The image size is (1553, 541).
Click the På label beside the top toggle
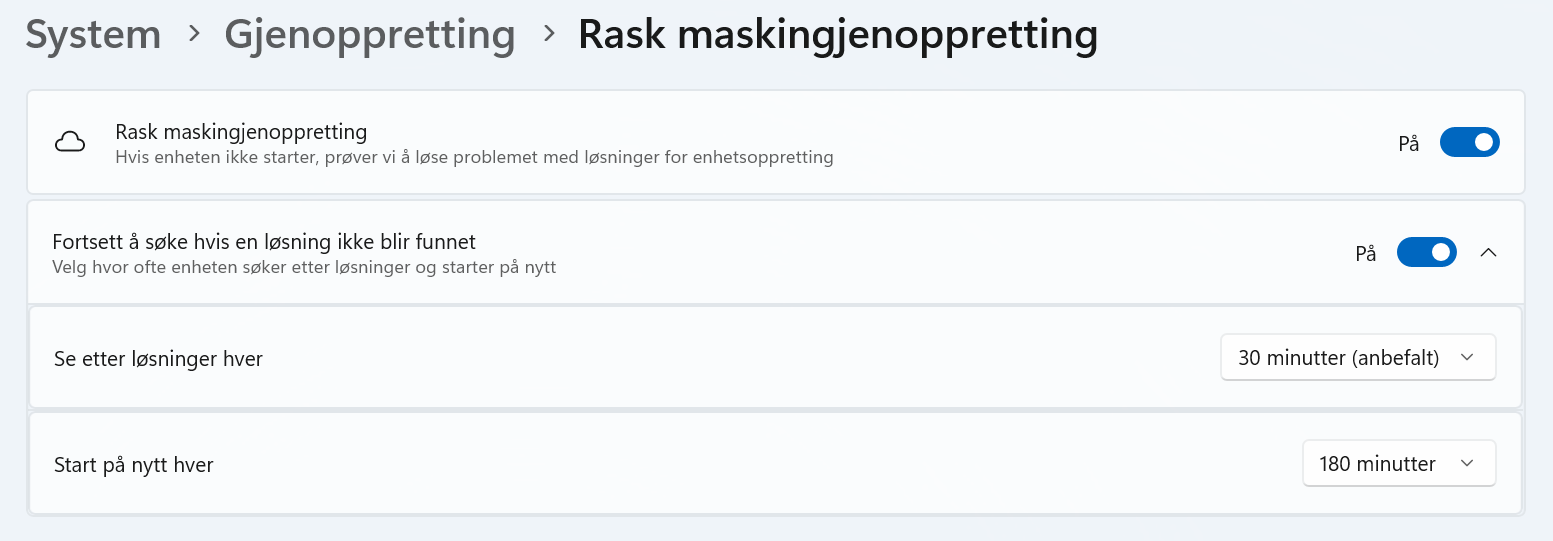point(1409,144)
